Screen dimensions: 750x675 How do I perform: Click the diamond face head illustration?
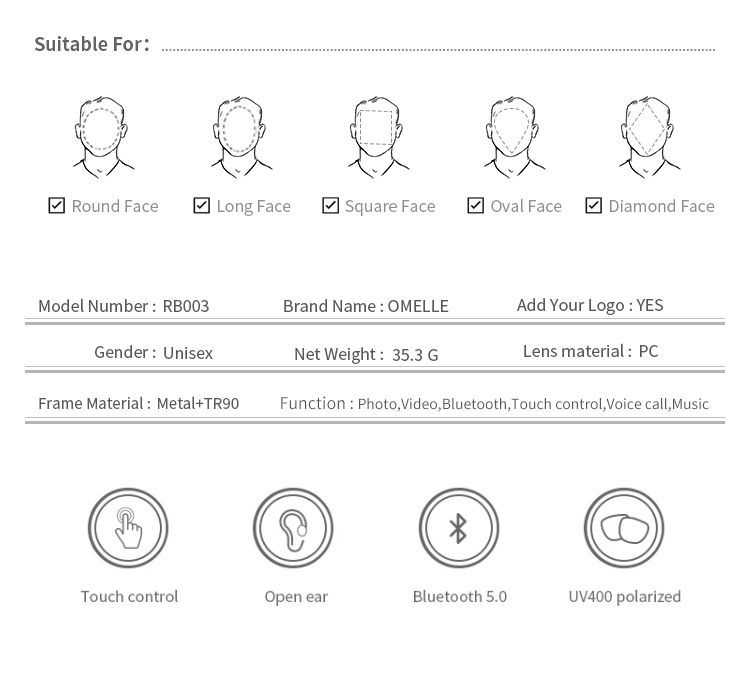coord(646,137)
